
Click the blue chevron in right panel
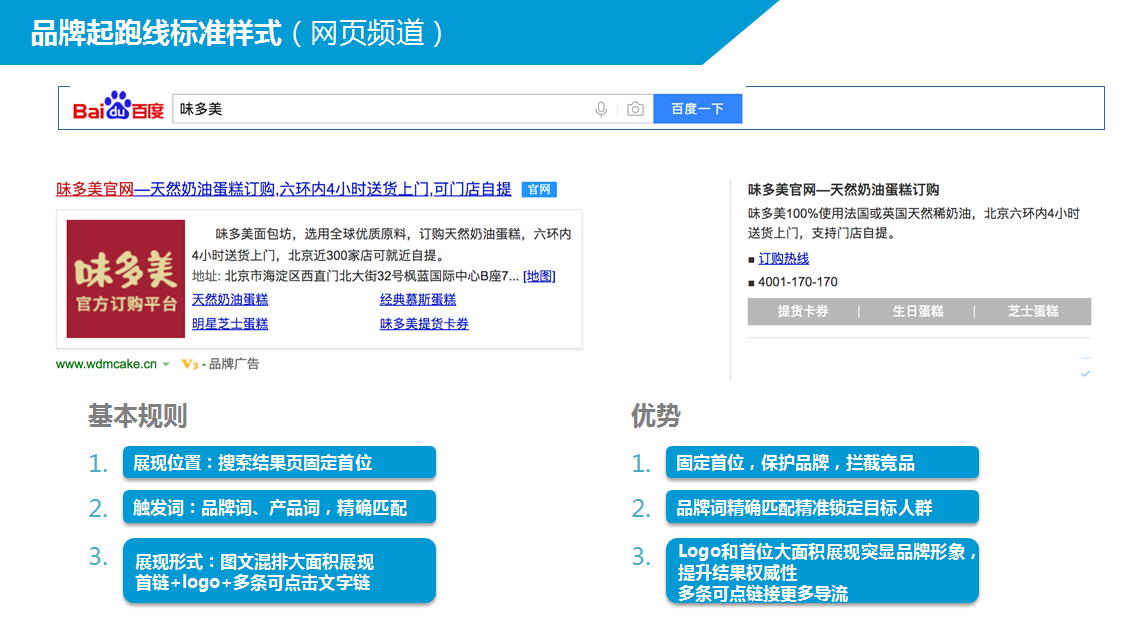[x=1085, y=374]
